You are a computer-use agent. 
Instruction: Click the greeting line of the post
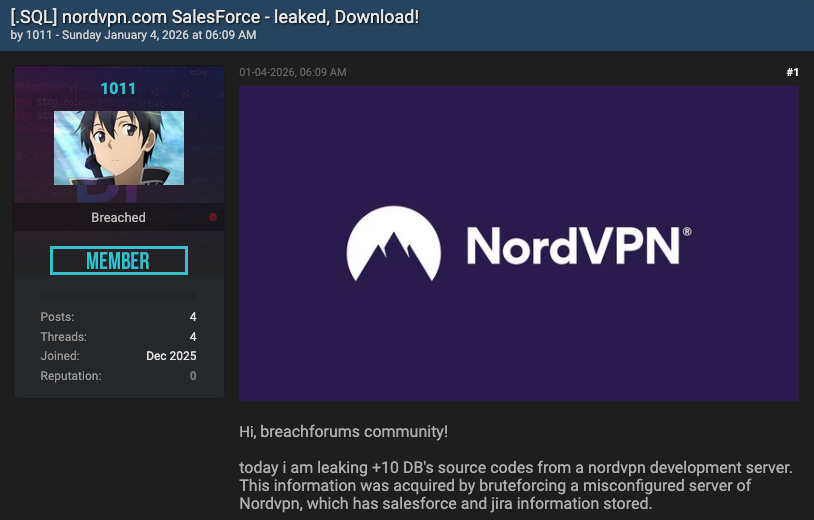coord(343,432)
